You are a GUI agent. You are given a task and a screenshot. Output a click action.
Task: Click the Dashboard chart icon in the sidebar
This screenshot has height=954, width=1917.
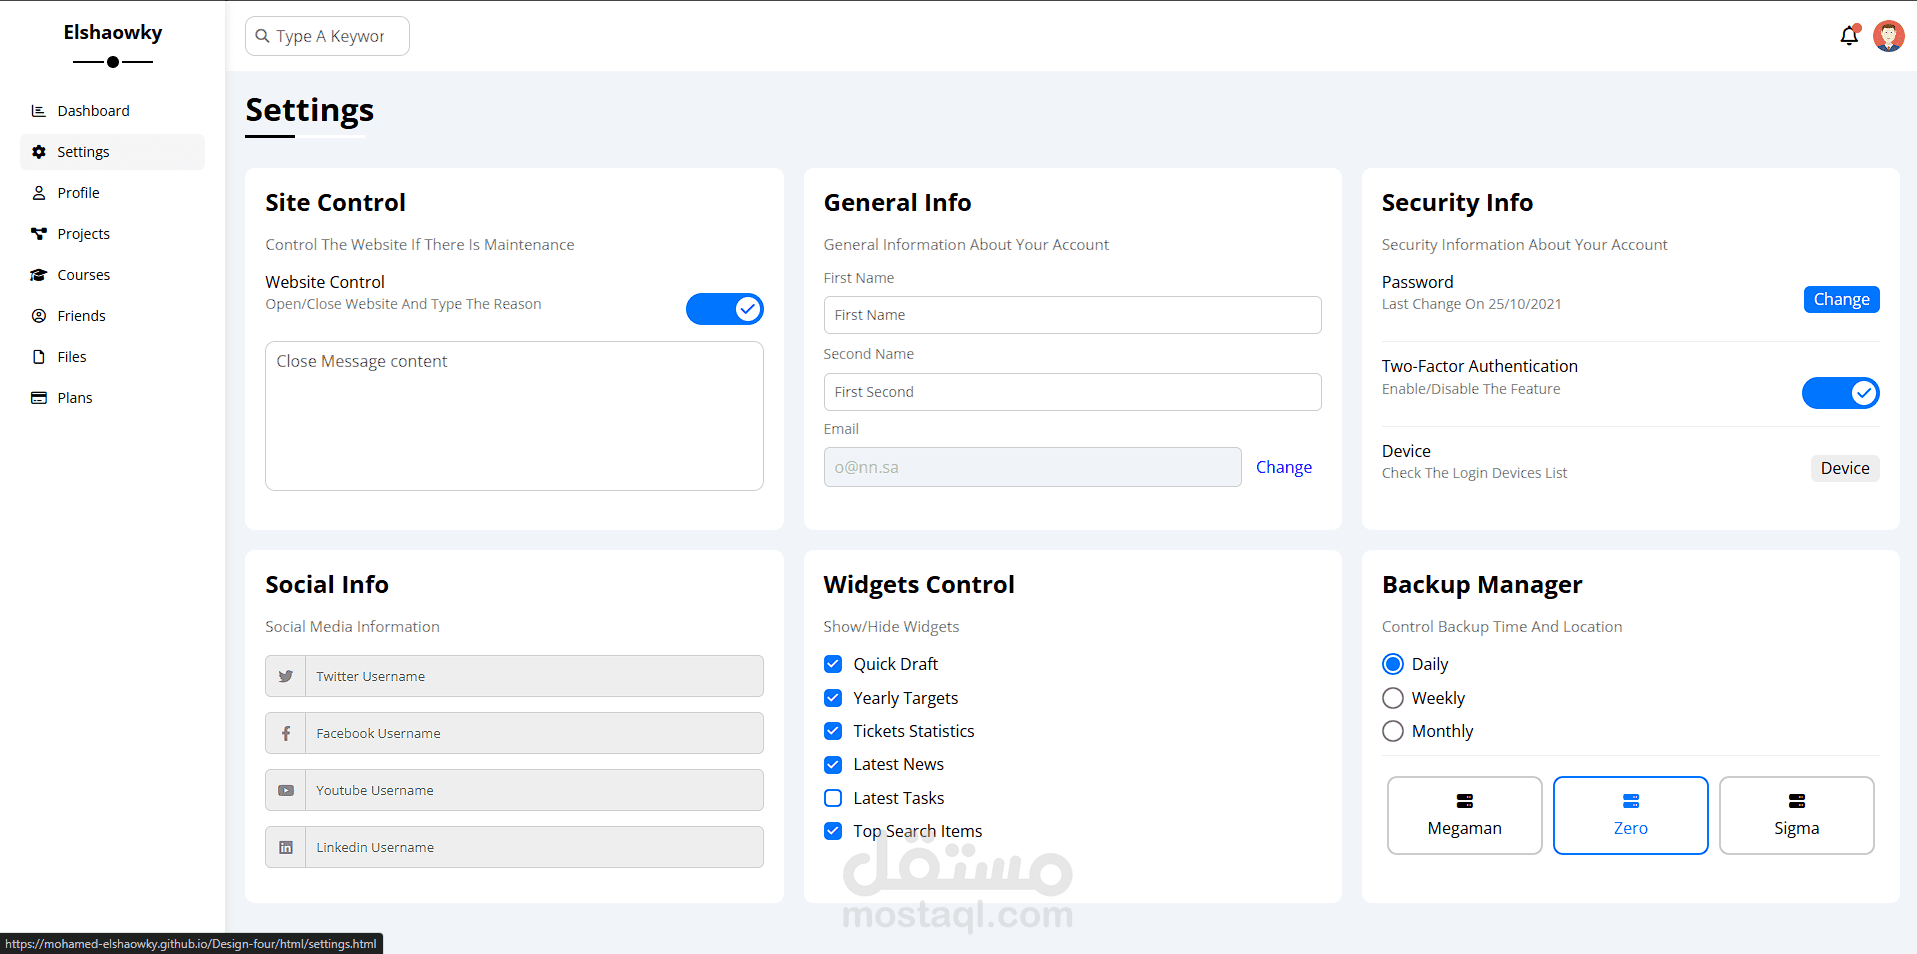pos(39,111)
